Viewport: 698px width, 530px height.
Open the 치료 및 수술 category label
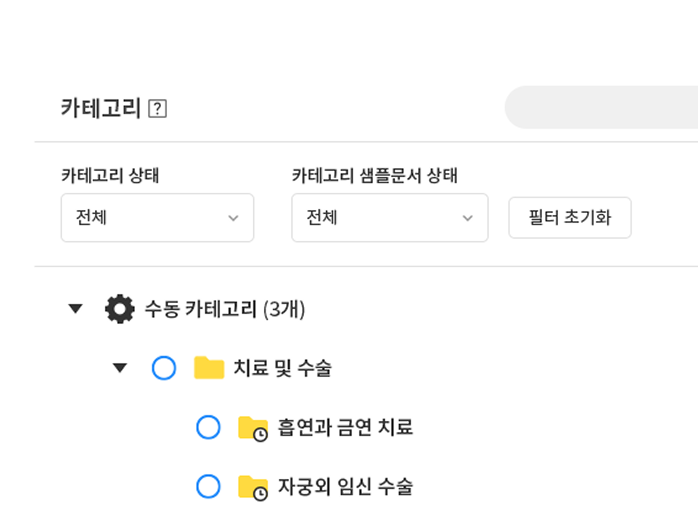(283, 368)
